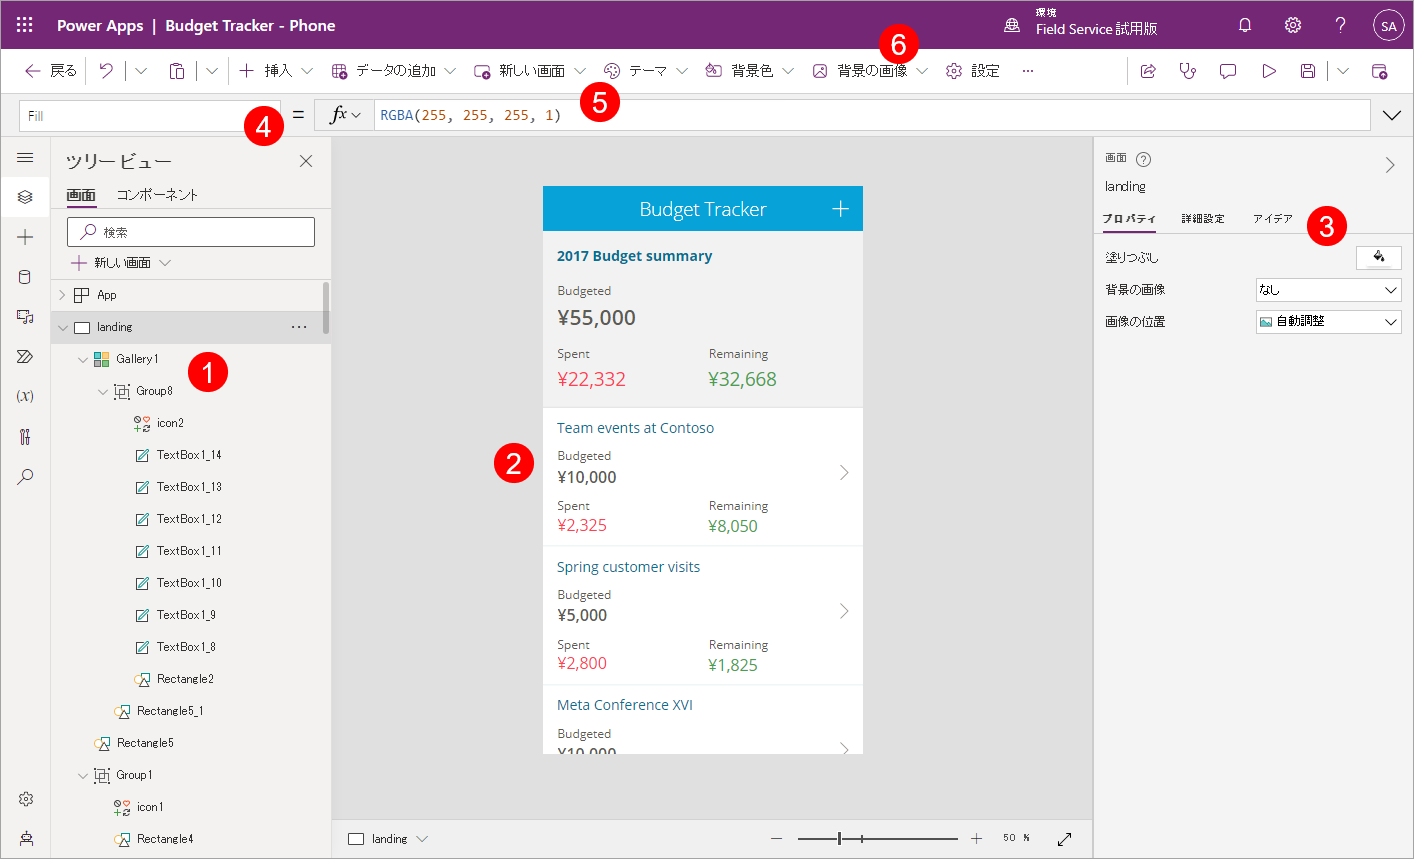Screen dimensions: 1414x859
Task: Click the undo icon
Action: [x=106, y=71]
